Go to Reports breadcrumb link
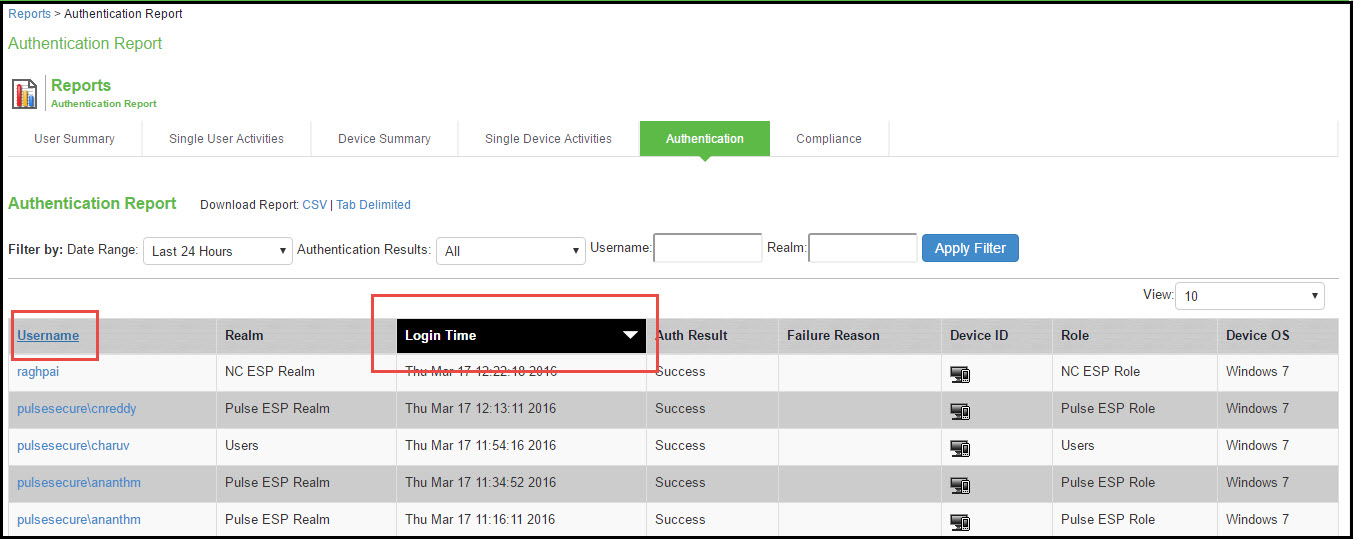Image resolution: width=1353 pixels, height=539 pixels. tap(29, 14)
